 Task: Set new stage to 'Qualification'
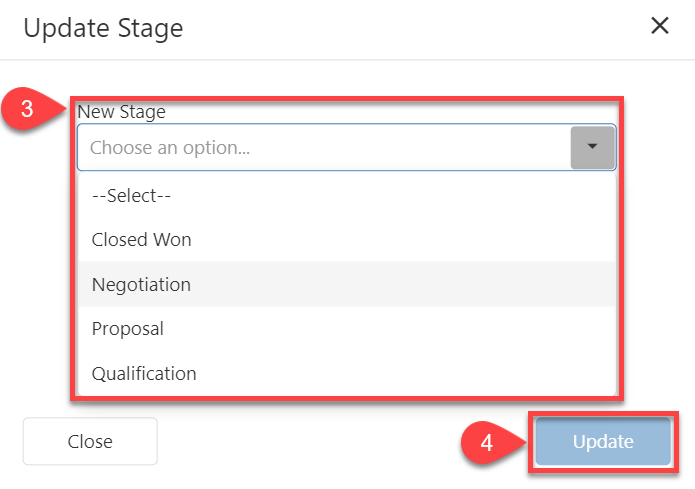pos(144,373)
